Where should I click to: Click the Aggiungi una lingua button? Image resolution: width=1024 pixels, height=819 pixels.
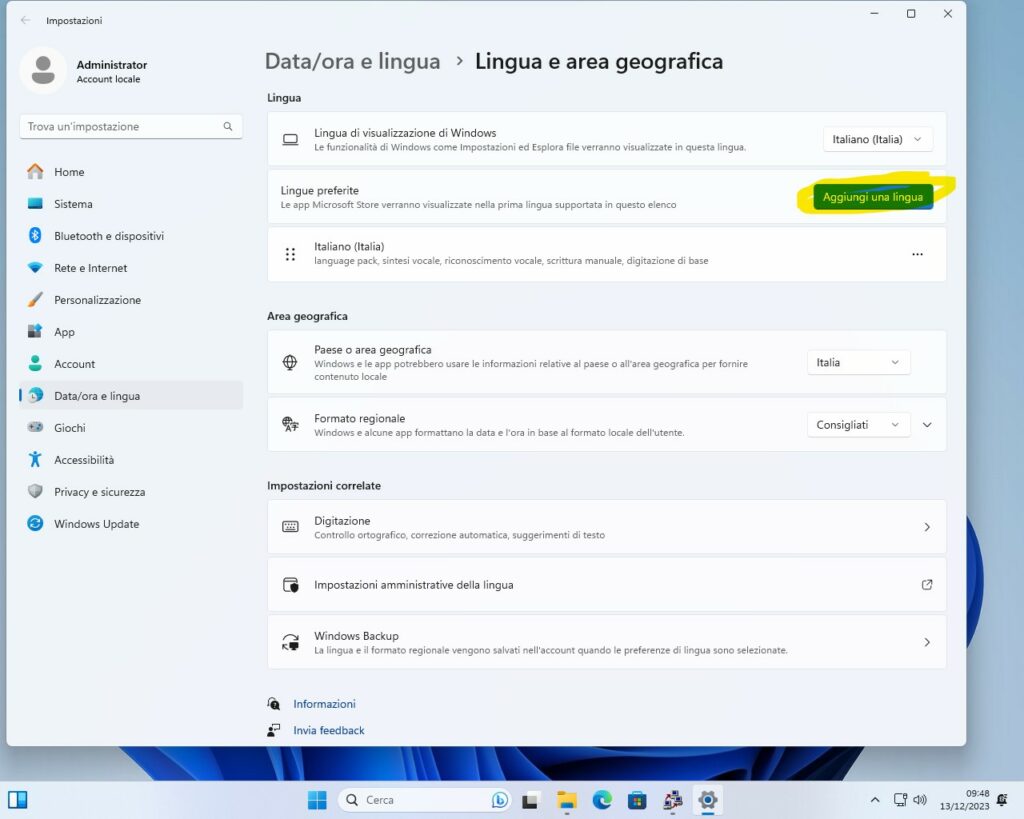(x=872, y=197)
